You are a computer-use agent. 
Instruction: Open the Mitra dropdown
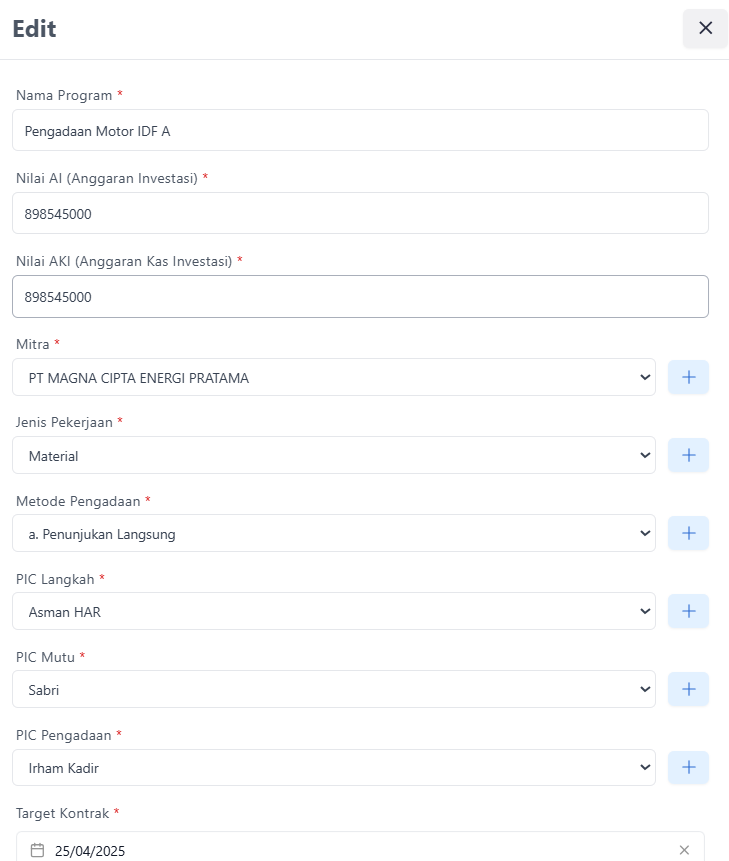(x=334, y=377)
